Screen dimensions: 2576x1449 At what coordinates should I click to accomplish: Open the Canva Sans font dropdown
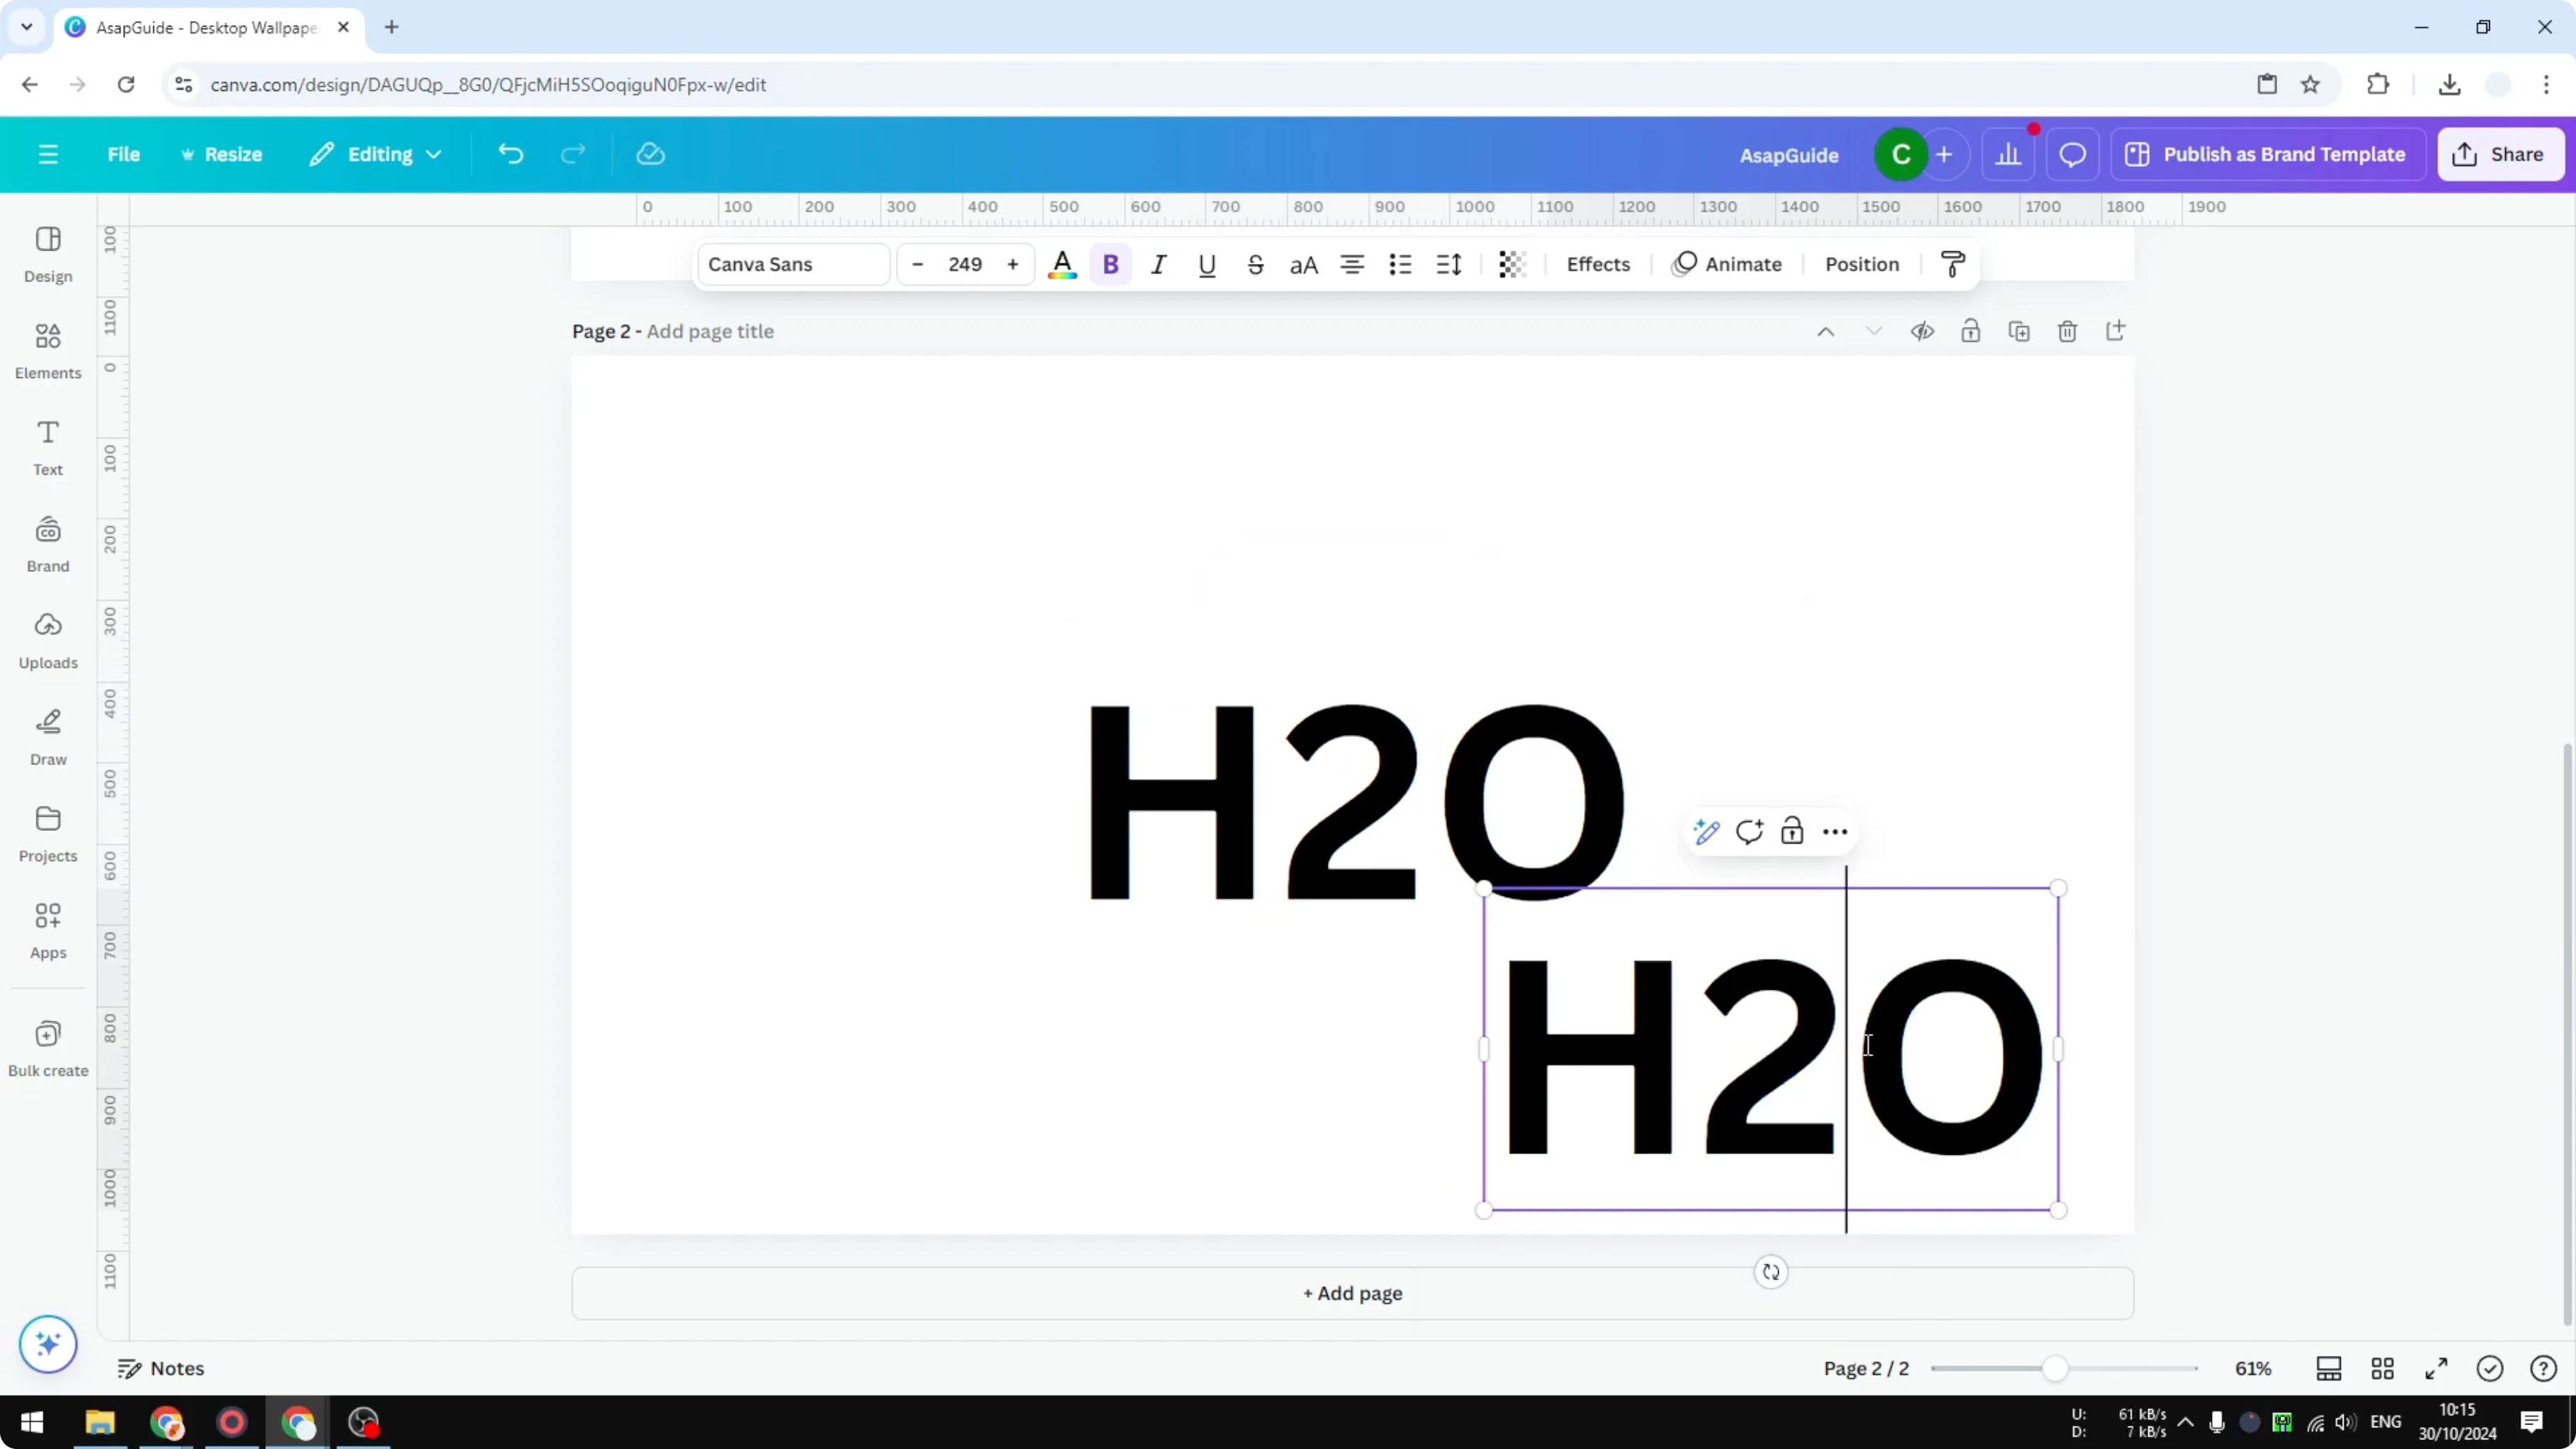[x=791, y=264]
